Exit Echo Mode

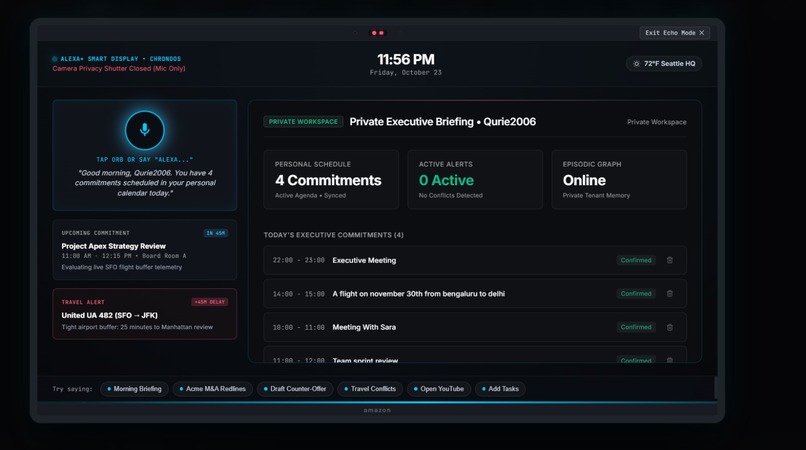pos(674,32)
